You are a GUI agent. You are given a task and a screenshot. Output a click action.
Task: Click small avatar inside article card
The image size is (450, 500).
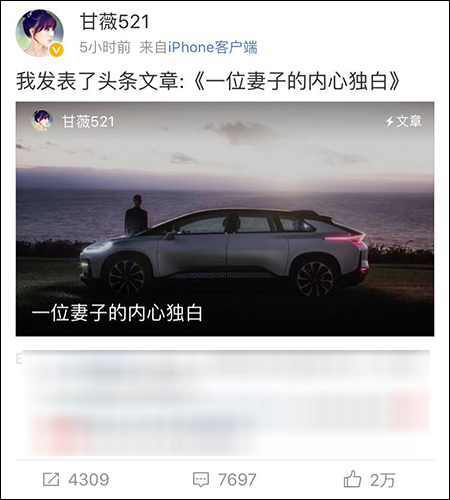(42, 120)
